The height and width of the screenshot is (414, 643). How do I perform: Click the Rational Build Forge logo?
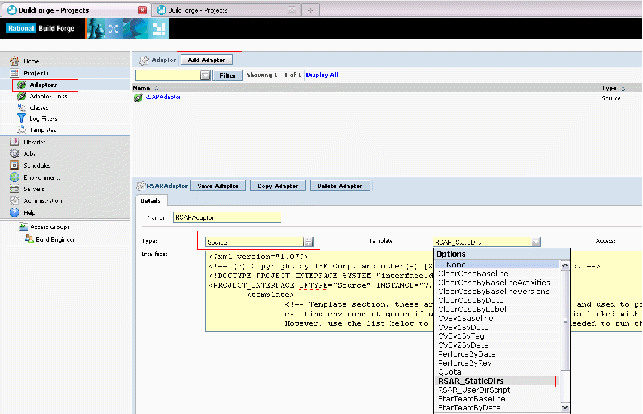pyautogui.click(x=40, y=28)
